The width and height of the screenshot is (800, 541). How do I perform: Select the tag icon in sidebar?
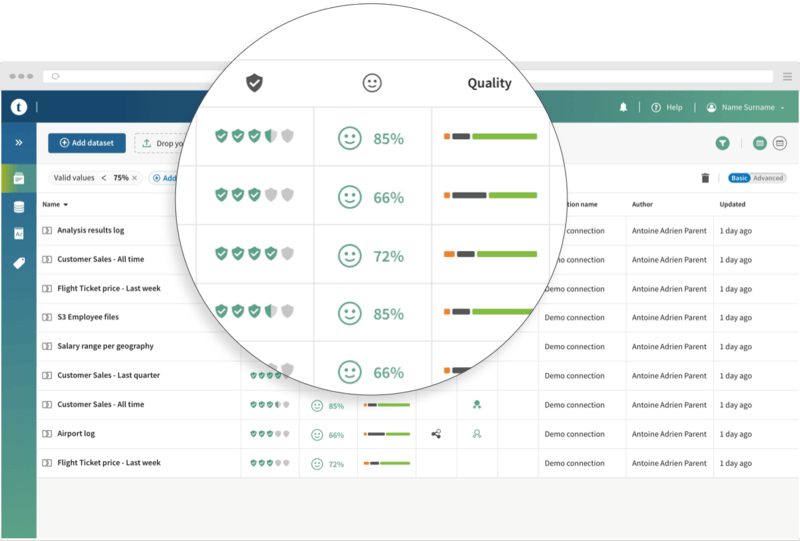[18, 263]
